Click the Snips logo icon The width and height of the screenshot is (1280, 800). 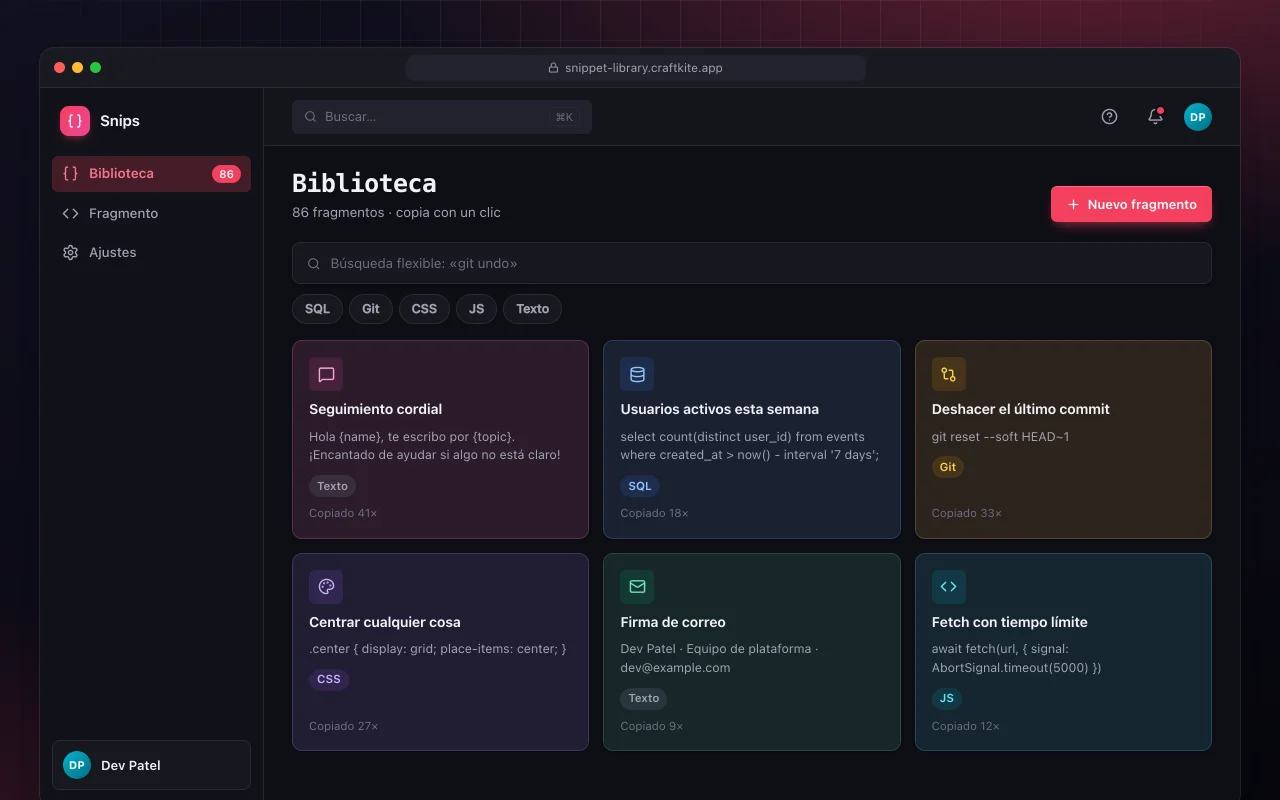click(x=75, y=121)
